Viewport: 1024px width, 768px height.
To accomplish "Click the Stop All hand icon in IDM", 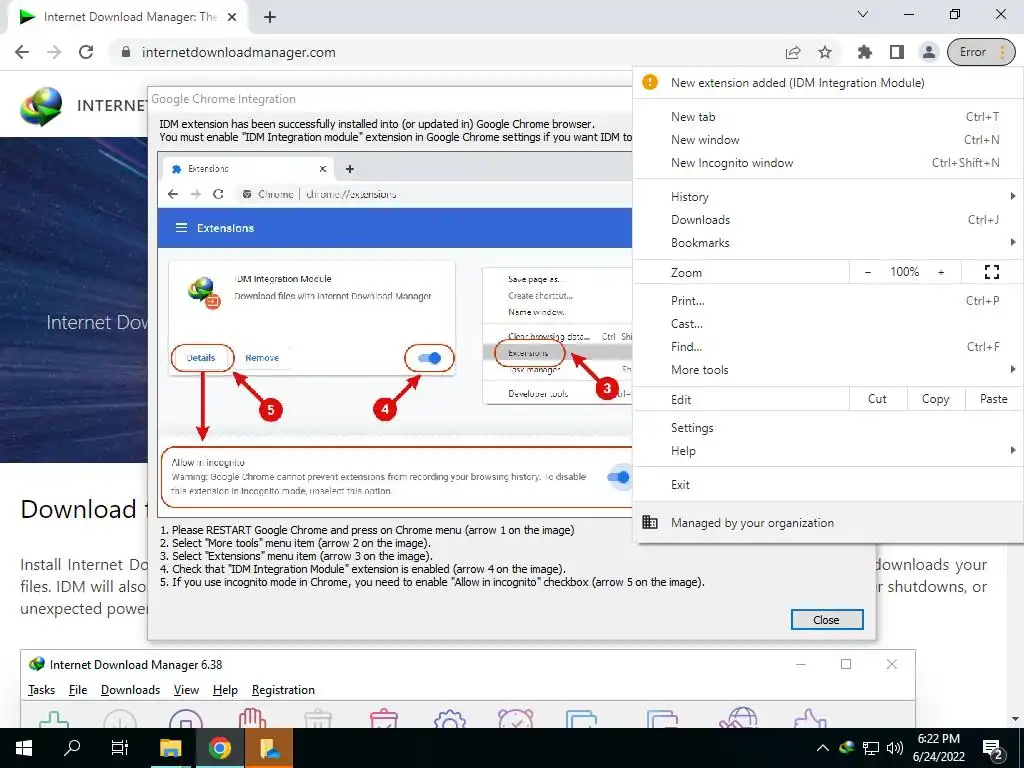I will coord(252,718).
